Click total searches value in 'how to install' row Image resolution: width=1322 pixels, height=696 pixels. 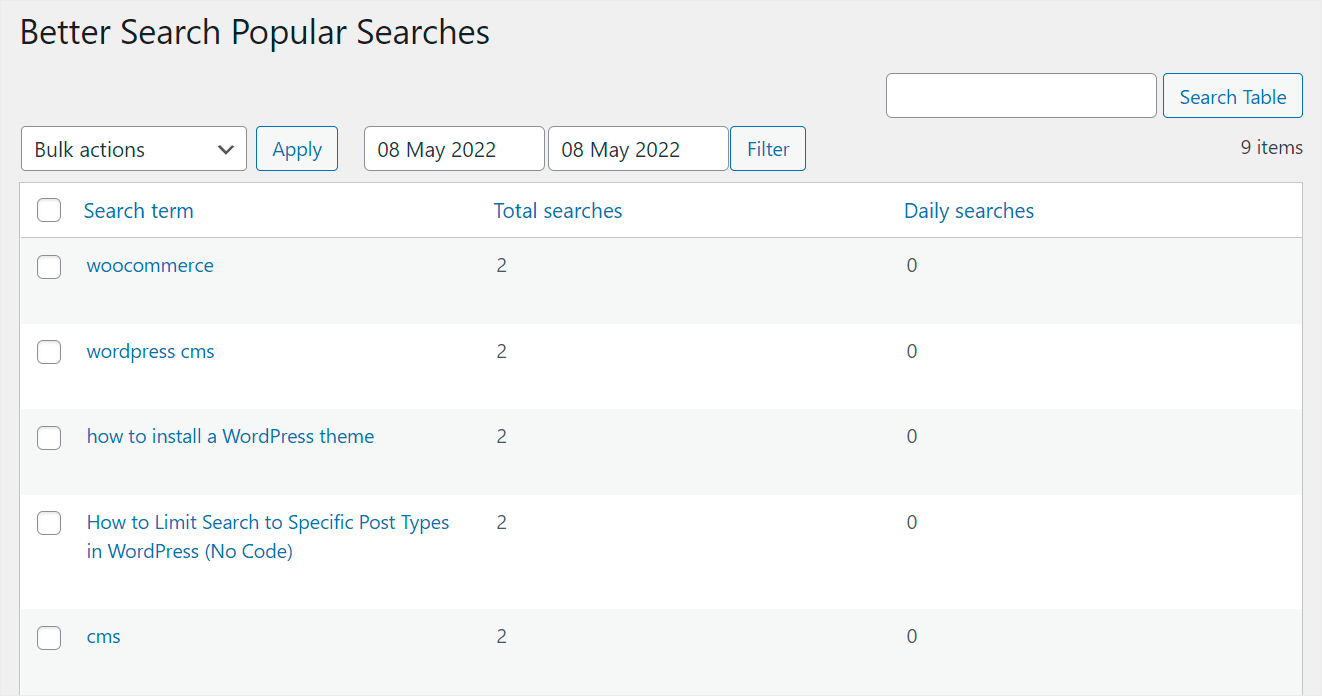[502, 436]
